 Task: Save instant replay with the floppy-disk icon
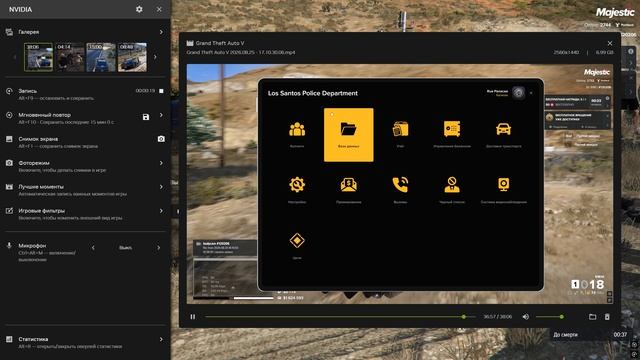pyautogui.click(x=146, y=117)
